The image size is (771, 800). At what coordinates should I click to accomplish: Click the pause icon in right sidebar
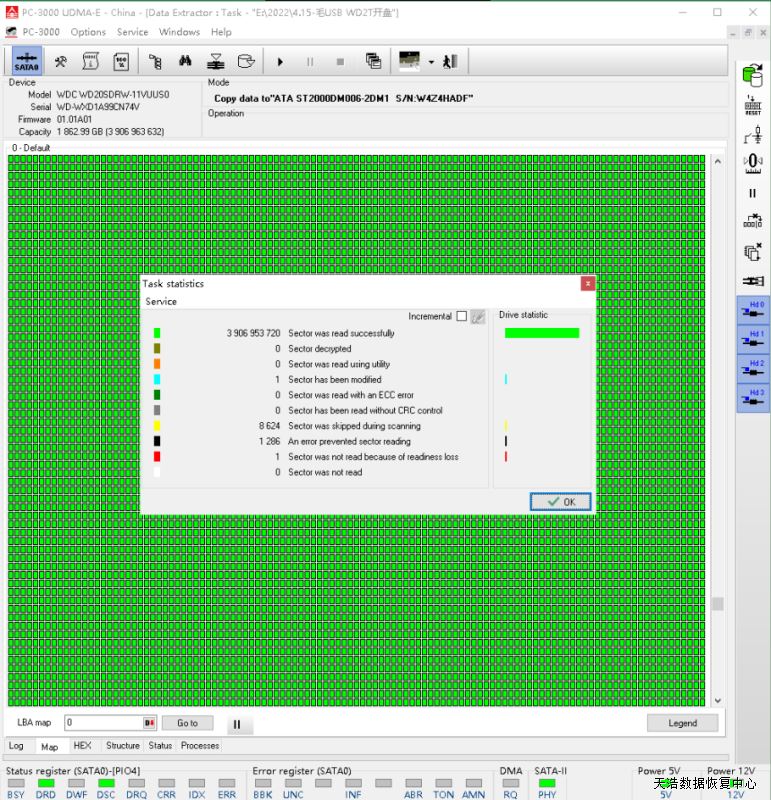752,193
